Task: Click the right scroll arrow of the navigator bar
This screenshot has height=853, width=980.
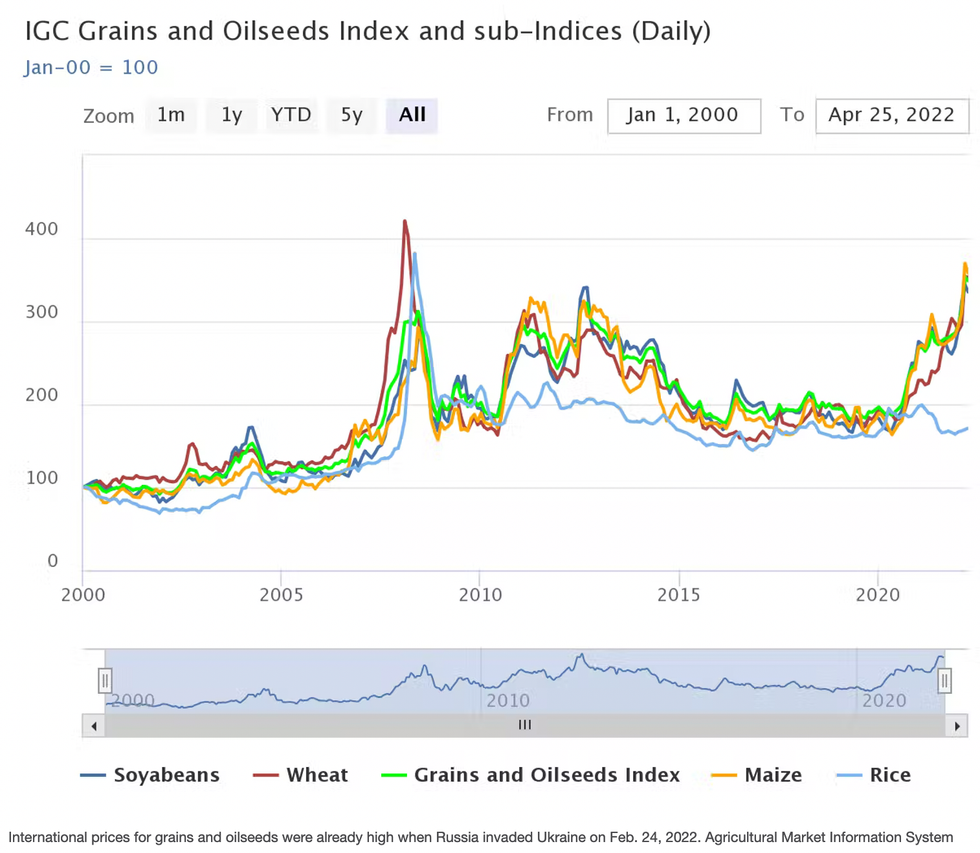Action: click(958, 726)
